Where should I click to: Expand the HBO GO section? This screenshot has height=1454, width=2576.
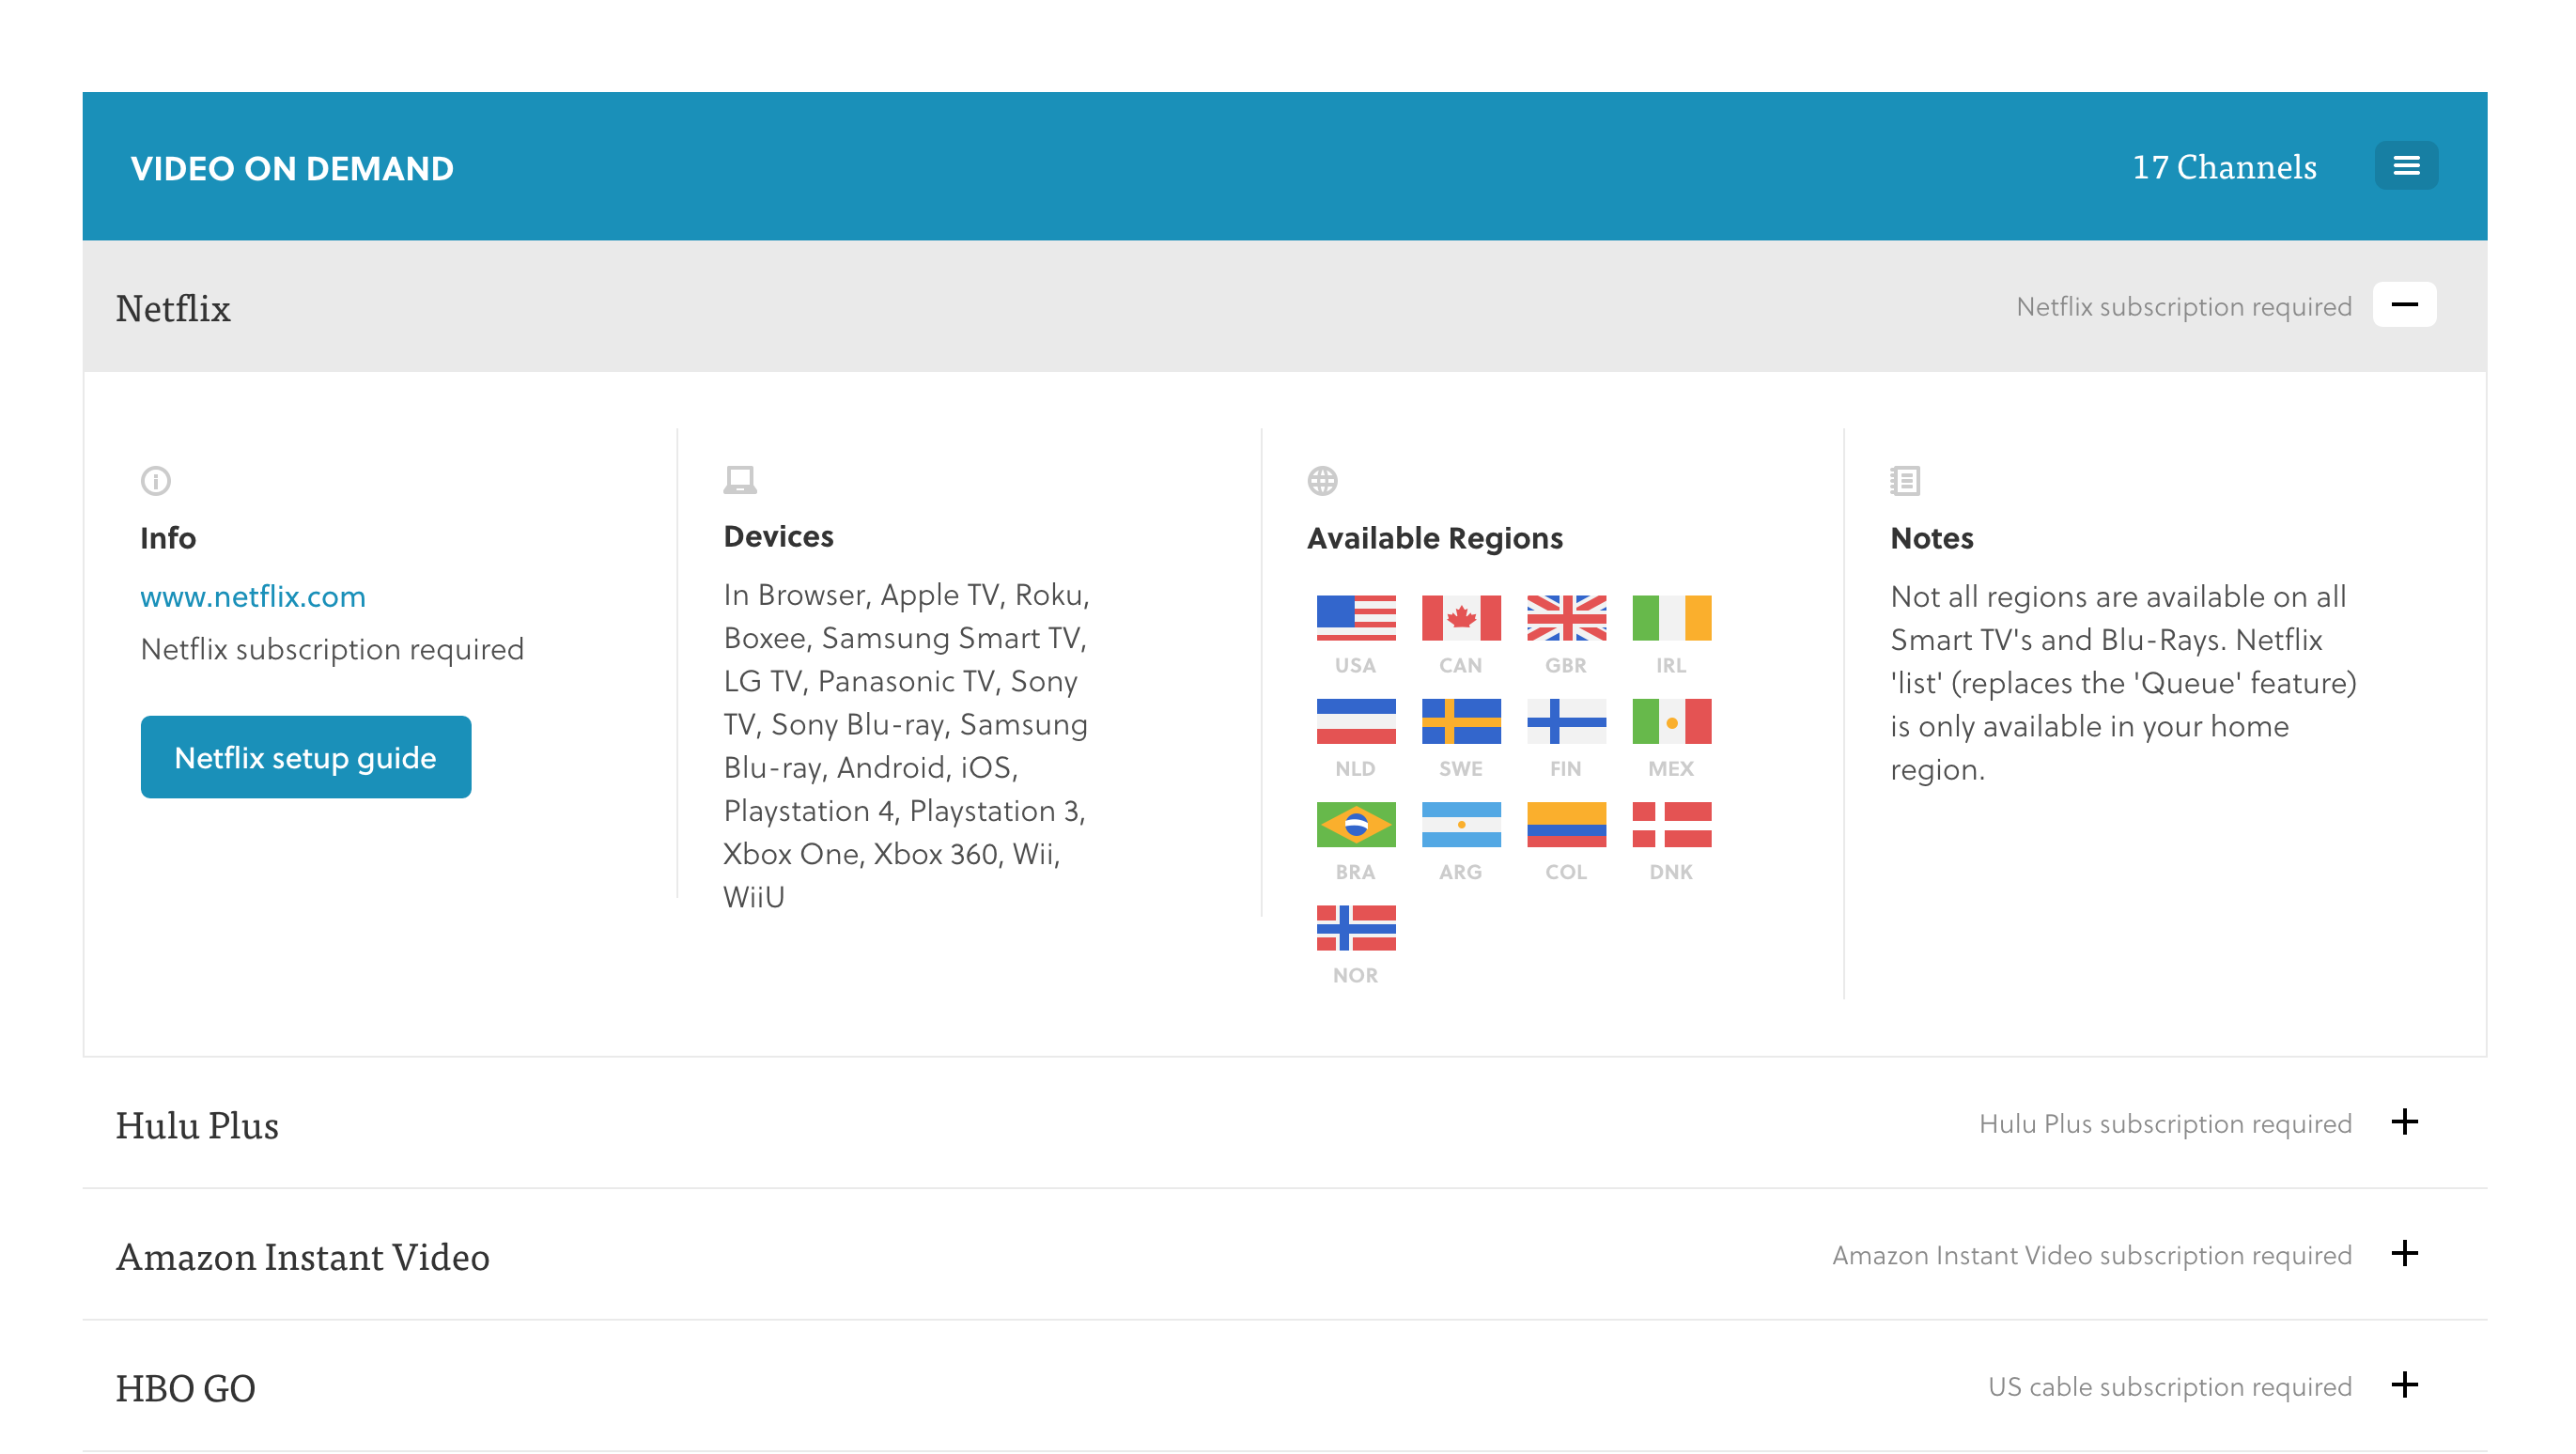coord(2404,1385)
